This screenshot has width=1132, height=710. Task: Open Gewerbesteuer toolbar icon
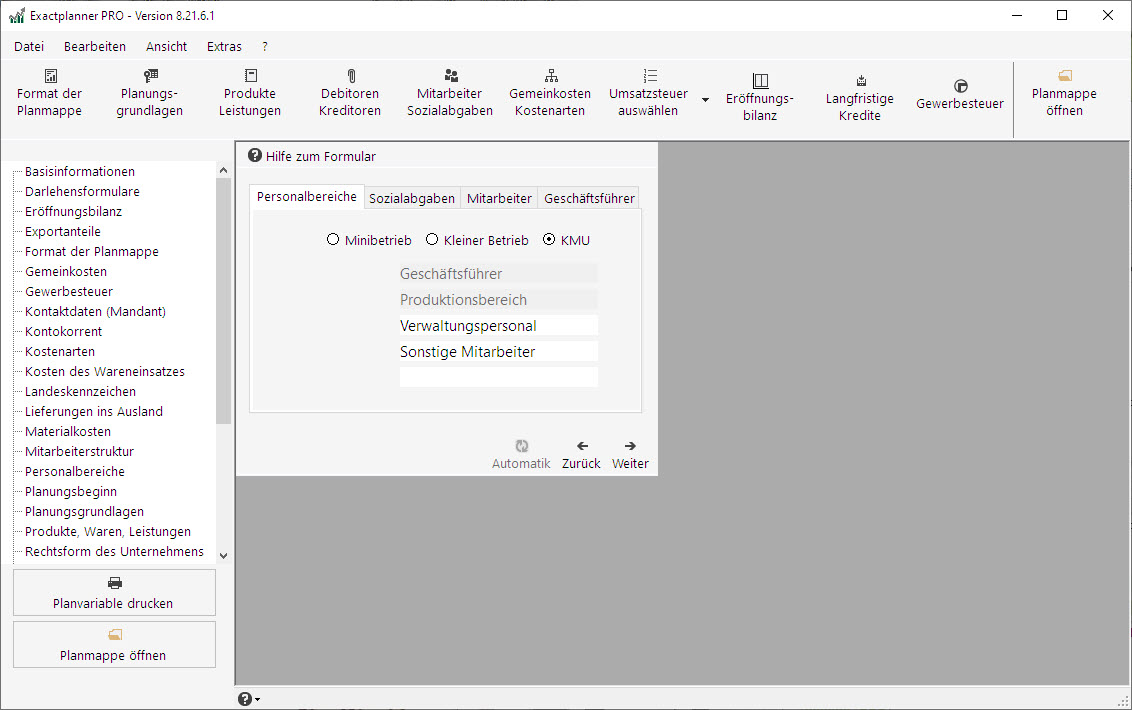[x=960, y=86]
